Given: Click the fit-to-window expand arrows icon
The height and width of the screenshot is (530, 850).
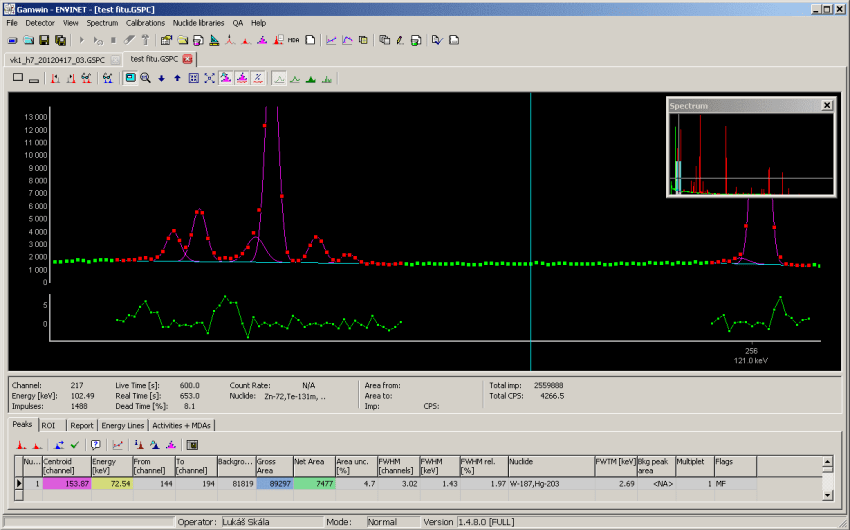Looking at the screenshot, I should 209,77.
